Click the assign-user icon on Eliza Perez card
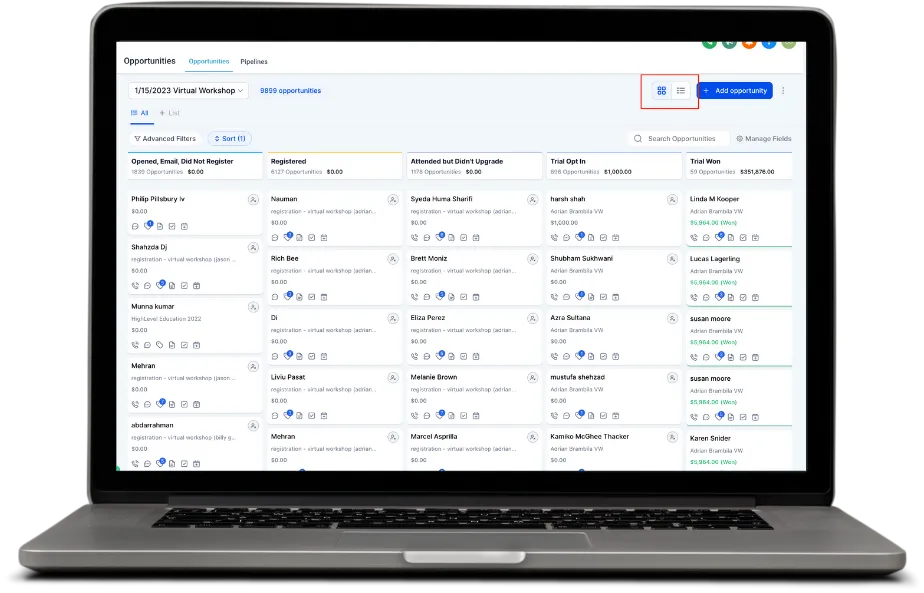The height and width of the screenshot is (593, 924). click(x=533, y=318)
